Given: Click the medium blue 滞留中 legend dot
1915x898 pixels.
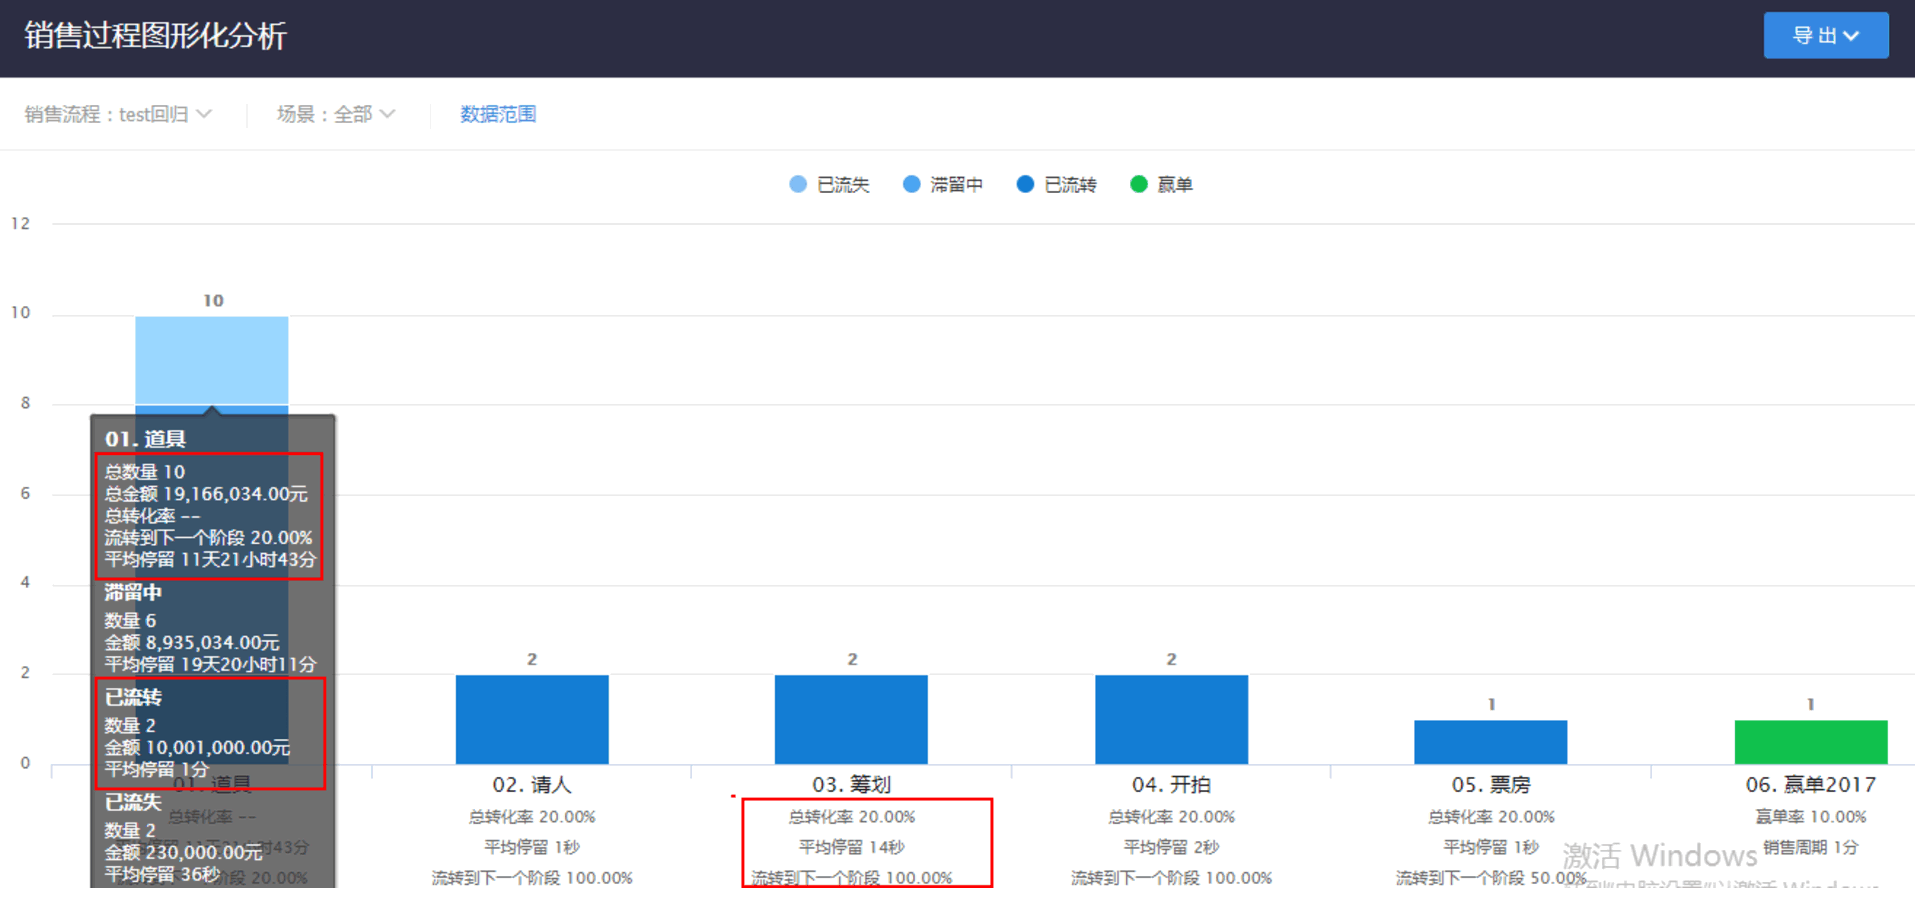Looking at the screenshot, I should click(x=911, y=184).
